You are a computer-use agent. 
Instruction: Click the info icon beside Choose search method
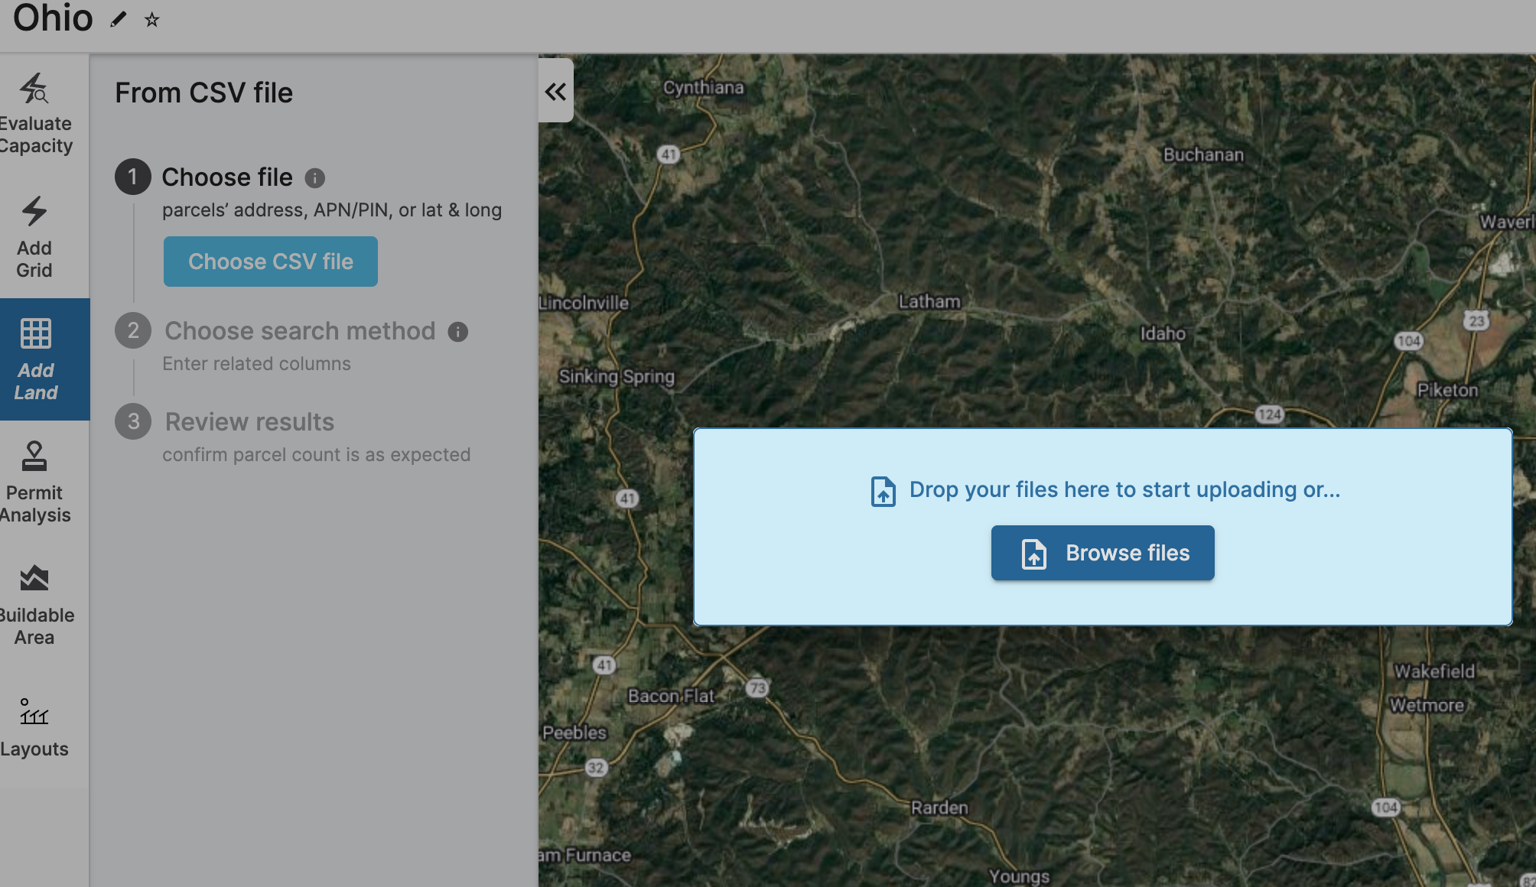coord(457,331)
